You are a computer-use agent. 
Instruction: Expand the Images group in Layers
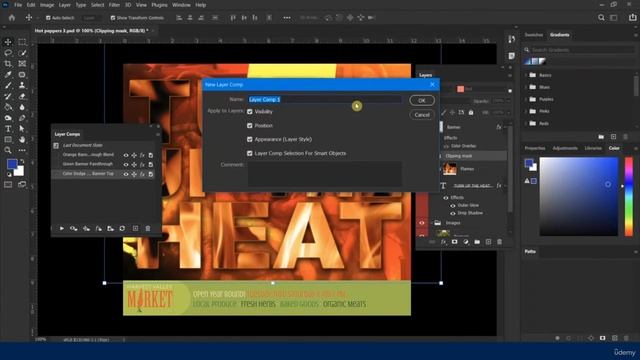431,223
